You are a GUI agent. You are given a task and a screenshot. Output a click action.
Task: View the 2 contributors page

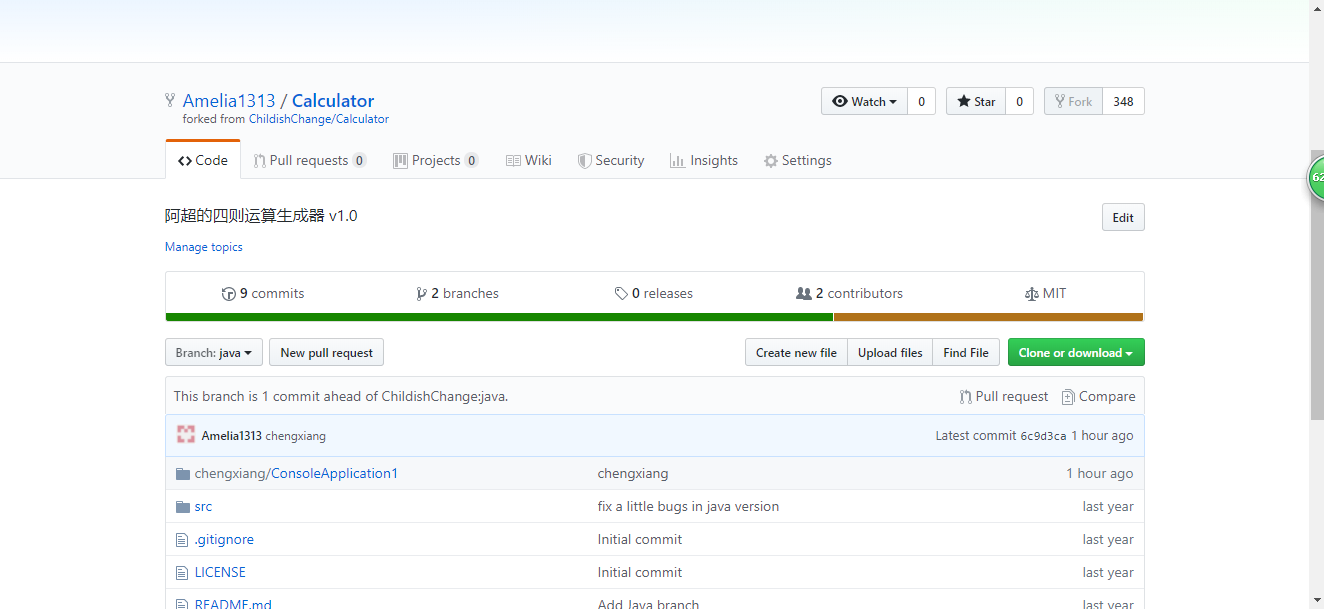point(849,293)
